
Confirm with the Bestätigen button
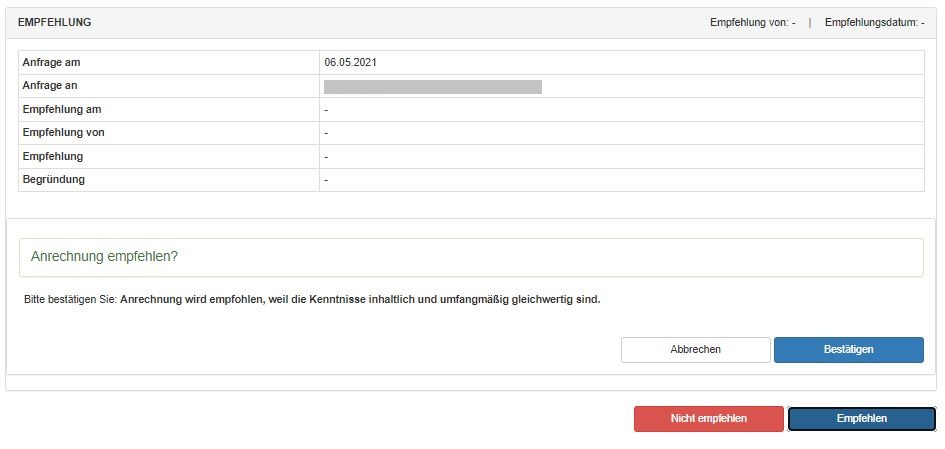pyautogui.click(x=848, y=350)
